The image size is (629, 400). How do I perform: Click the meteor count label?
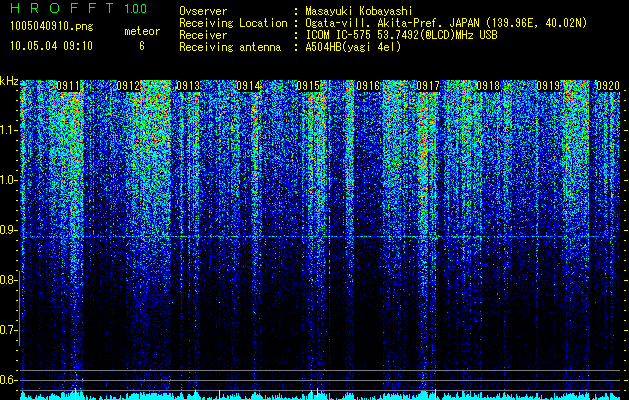click(142, 31)
